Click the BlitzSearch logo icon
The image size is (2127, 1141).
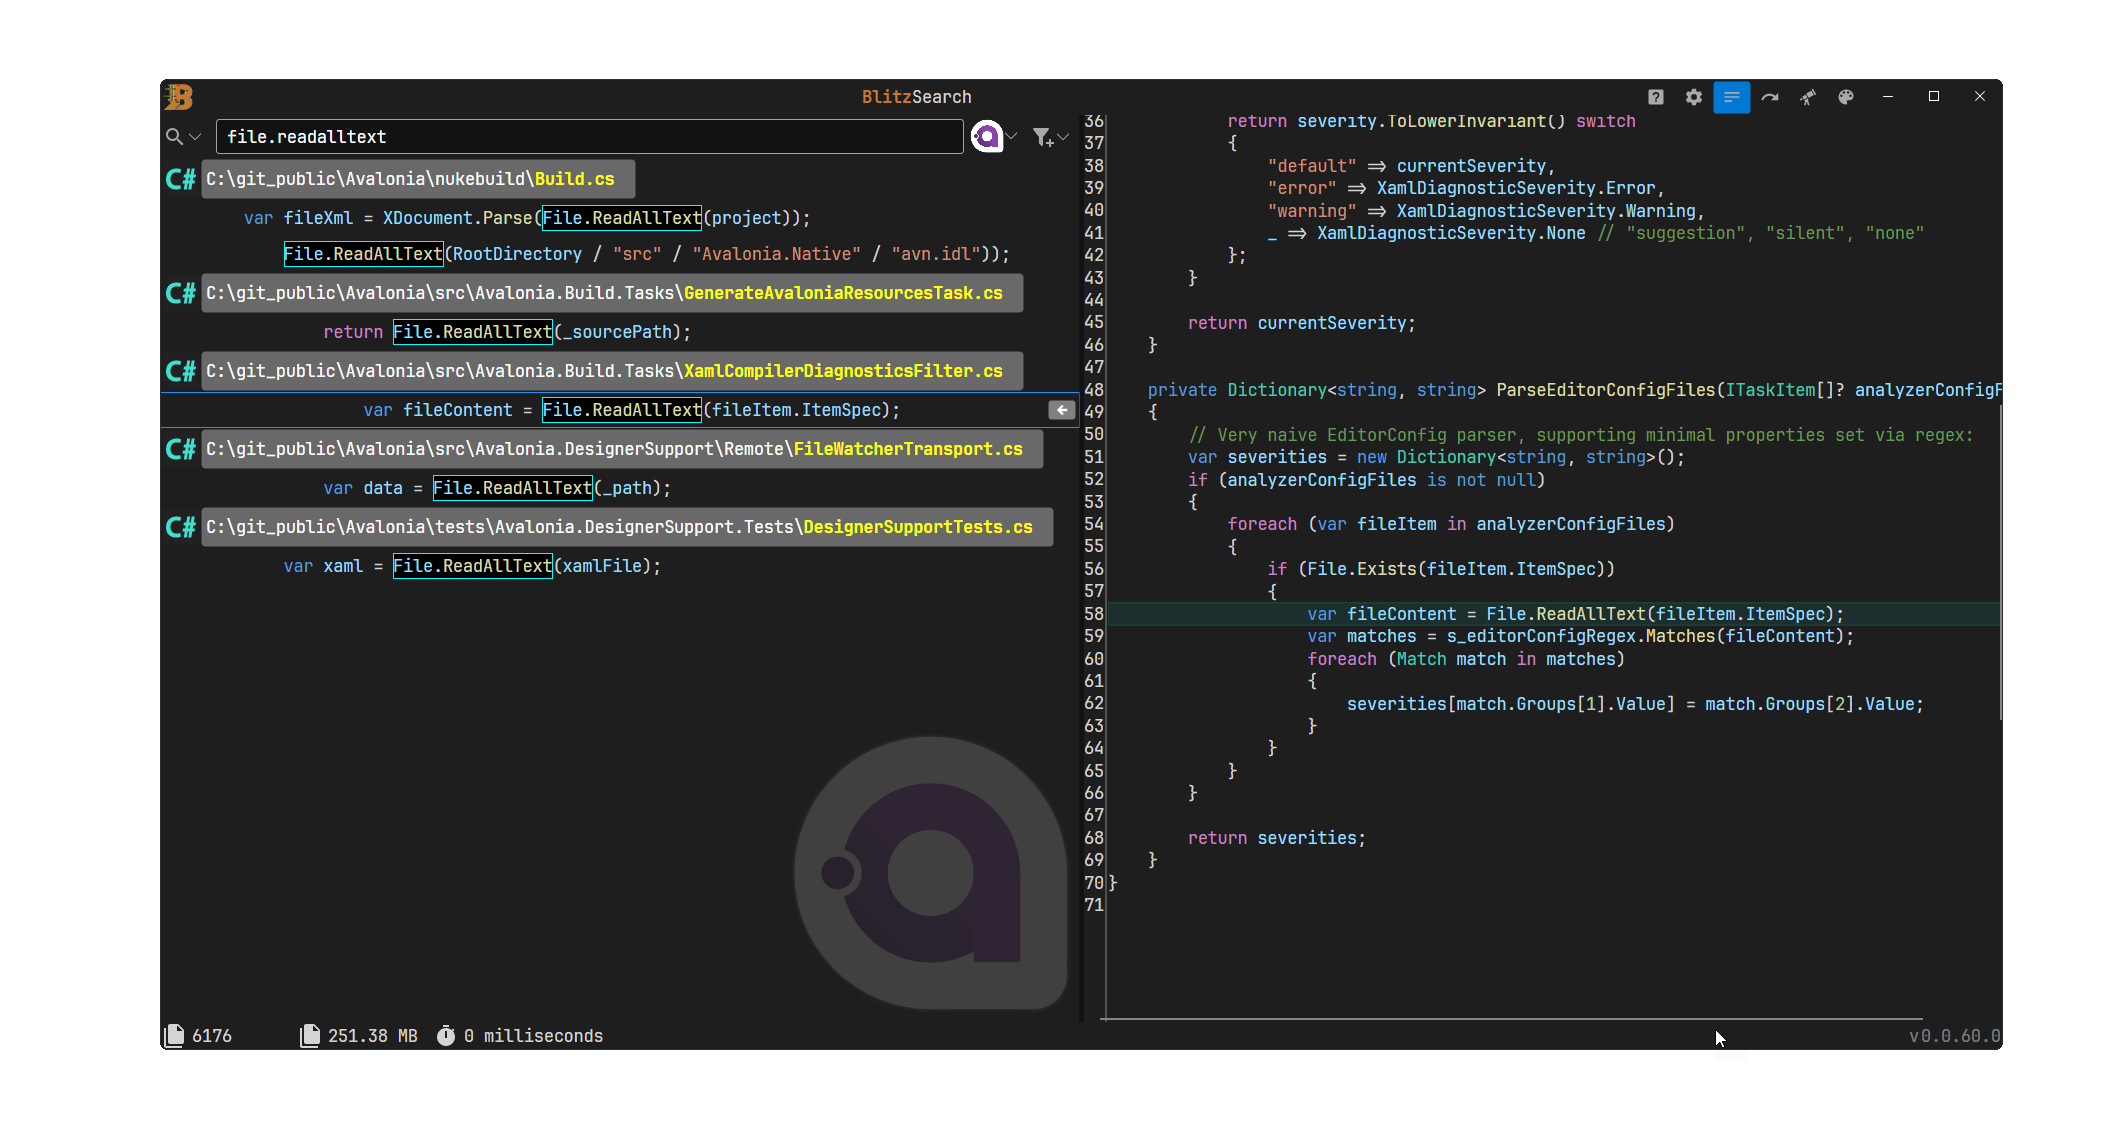pyautogui.click(x=179, y=97)
